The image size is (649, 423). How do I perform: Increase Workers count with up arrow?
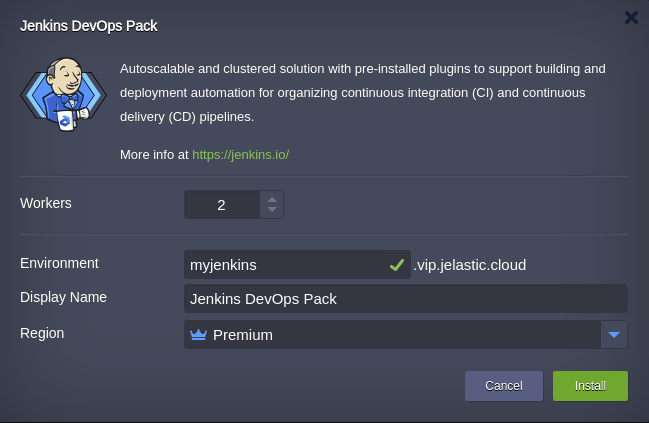(x=272, y=199)
